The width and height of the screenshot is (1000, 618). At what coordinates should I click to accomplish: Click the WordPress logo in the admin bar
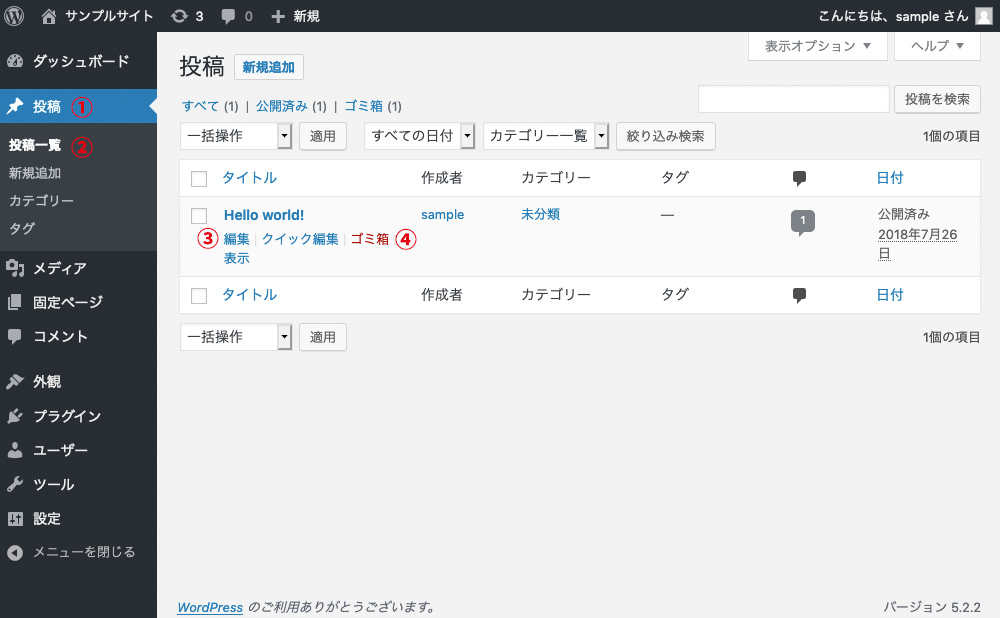13,15
